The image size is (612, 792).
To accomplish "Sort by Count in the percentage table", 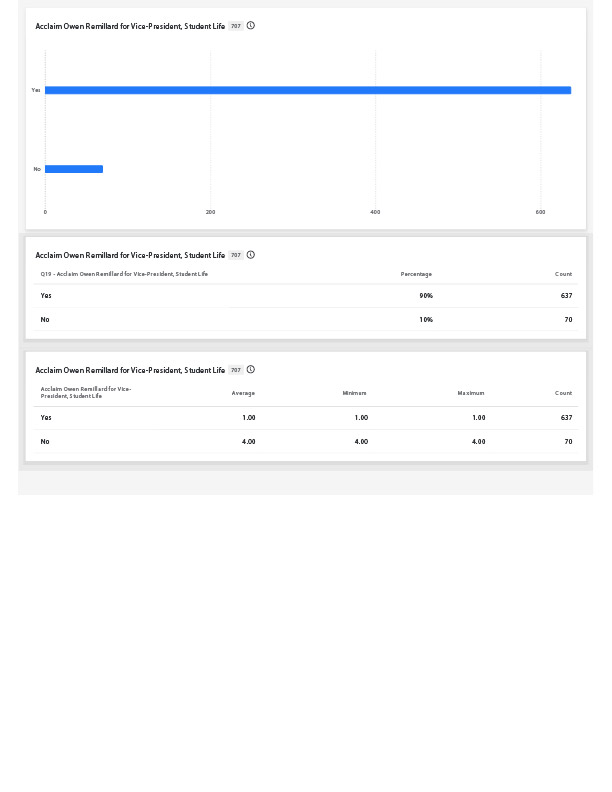I will [x=563, y=274].
